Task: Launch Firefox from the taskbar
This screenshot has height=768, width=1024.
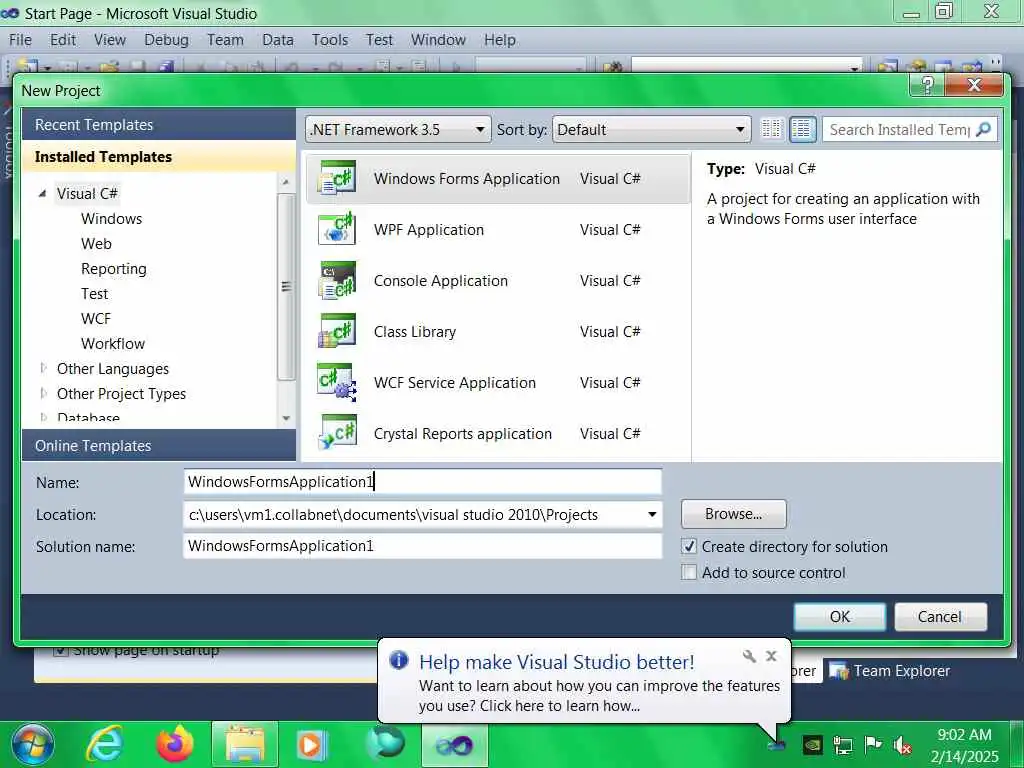Action: pos(175,744)
